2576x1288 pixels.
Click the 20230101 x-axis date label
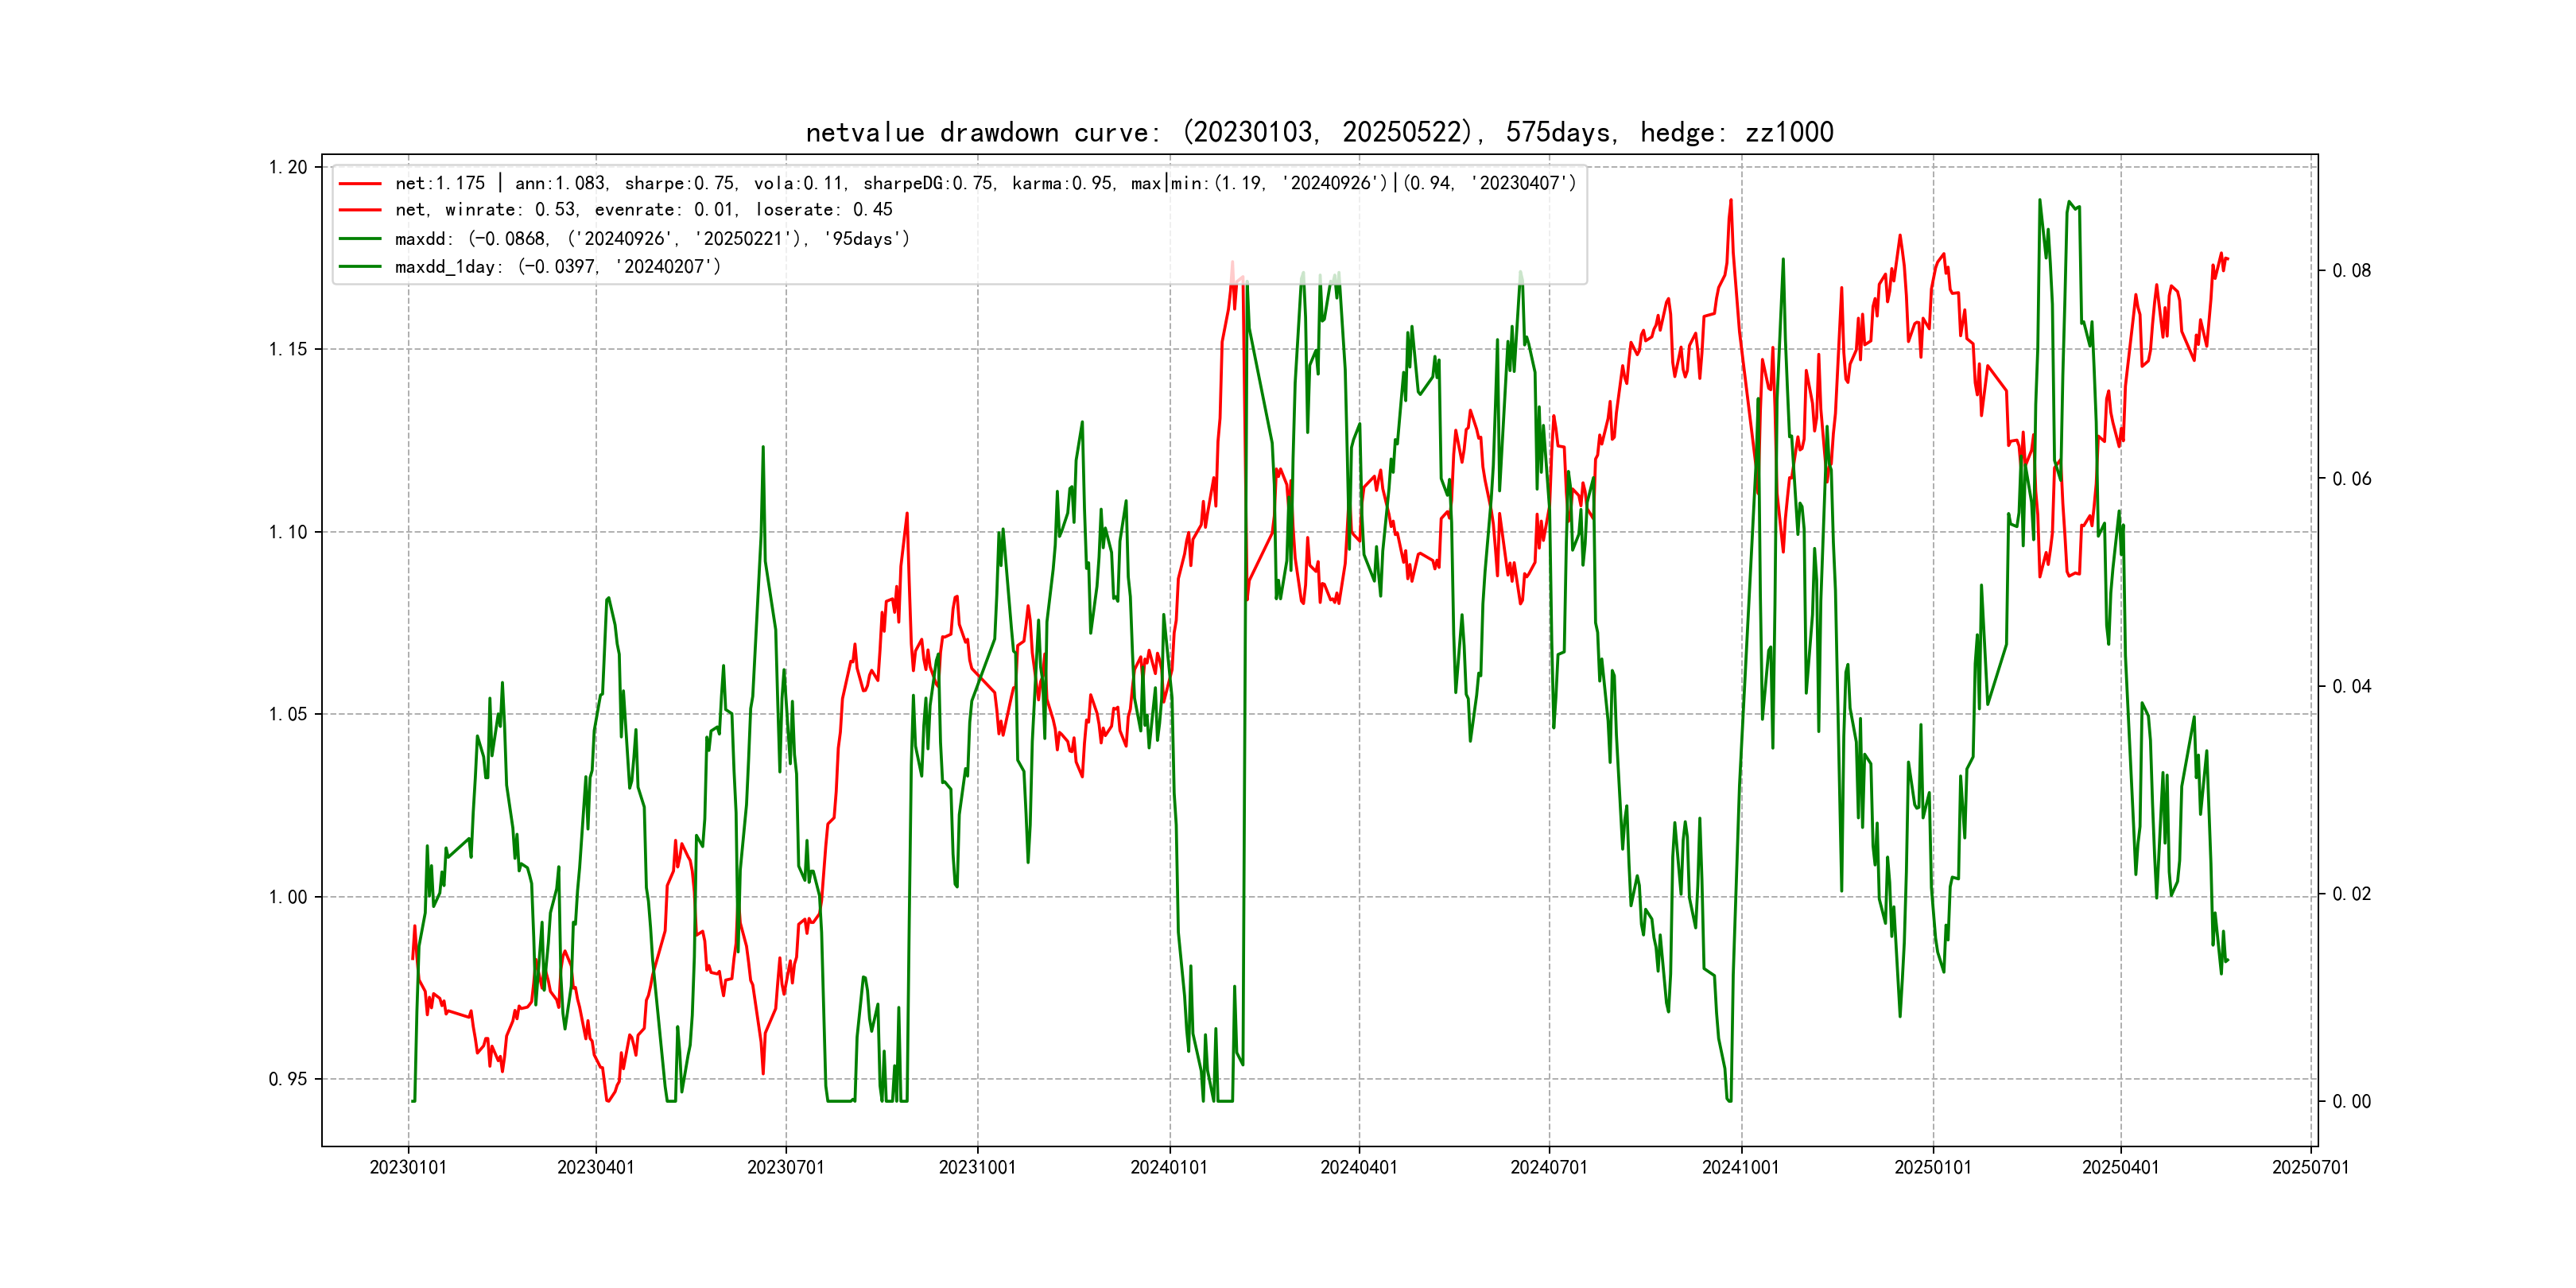[x=408, y=1167]
